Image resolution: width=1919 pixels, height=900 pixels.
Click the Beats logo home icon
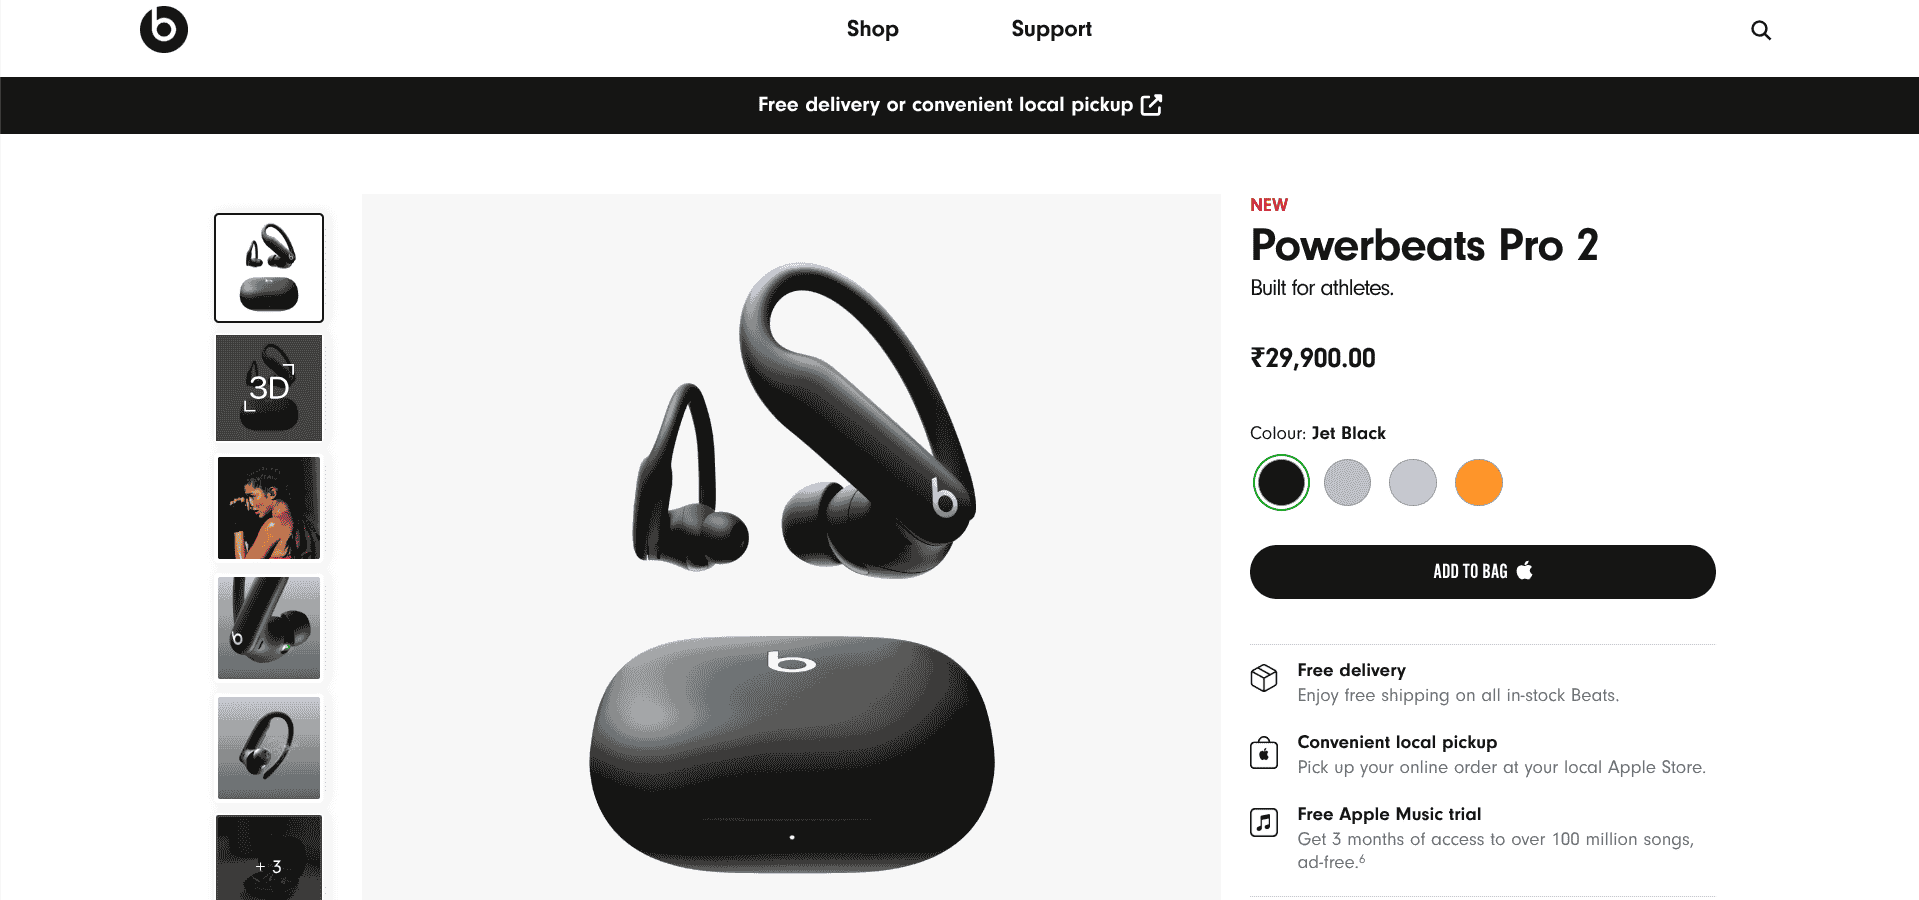pyautogui.click(x=164, y=29)
